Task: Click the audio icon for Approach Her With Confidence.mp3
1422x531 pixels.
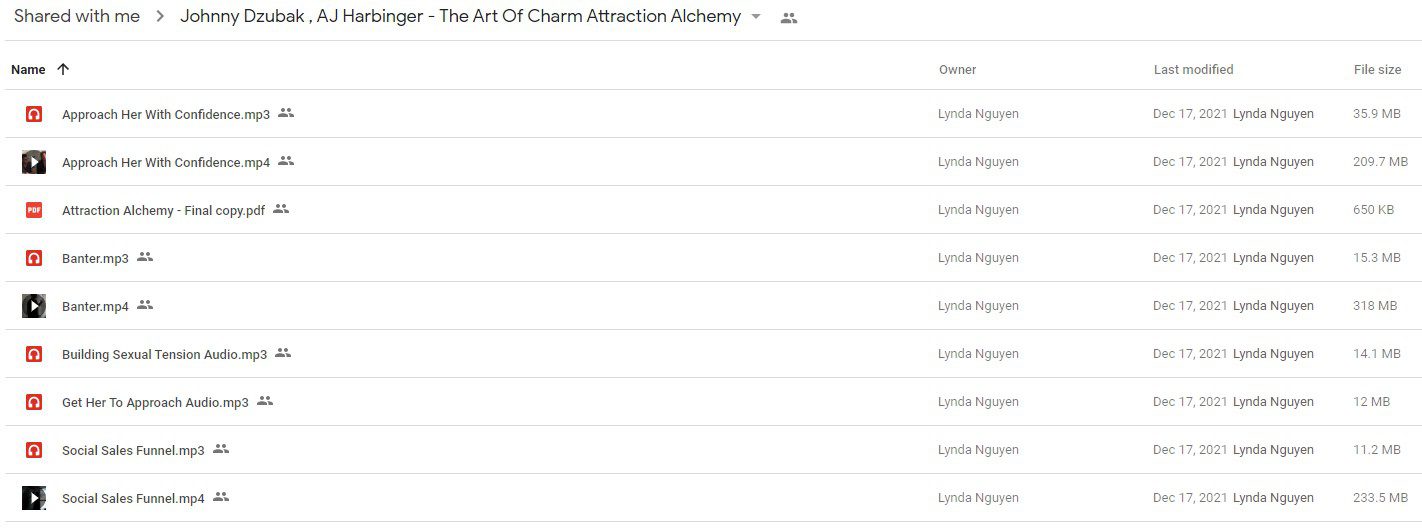Action: [x=34, y=114]
